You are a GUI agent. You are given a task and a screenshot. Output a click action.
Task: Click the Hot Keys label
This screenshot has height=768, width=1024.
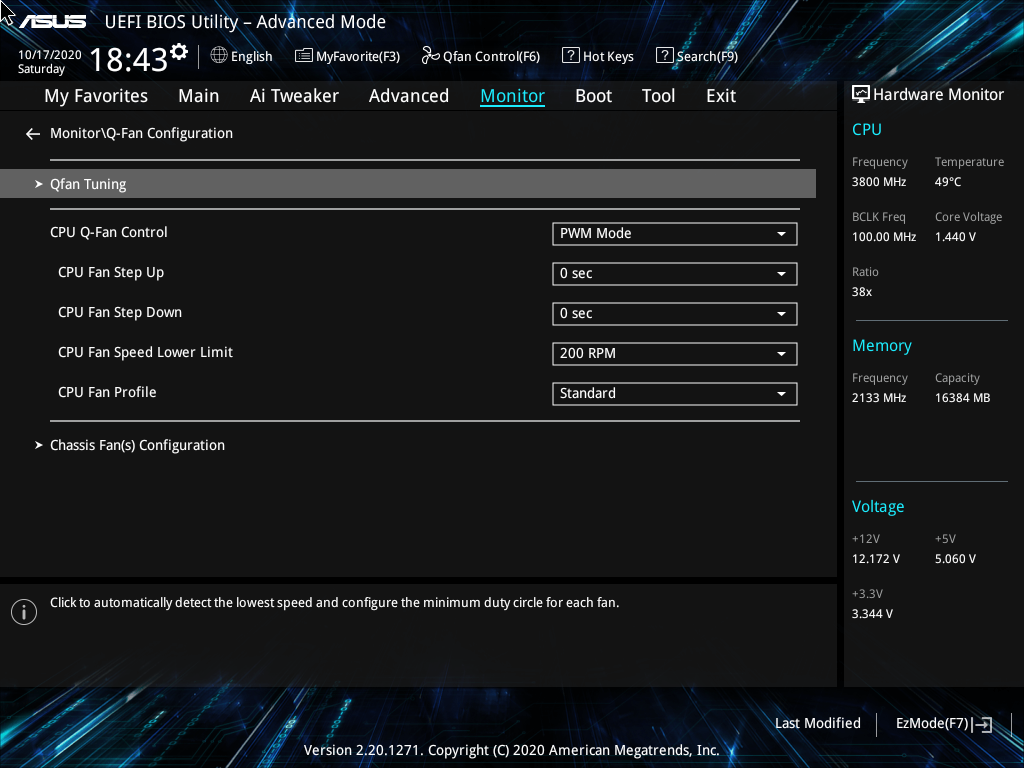click(608, 57)
